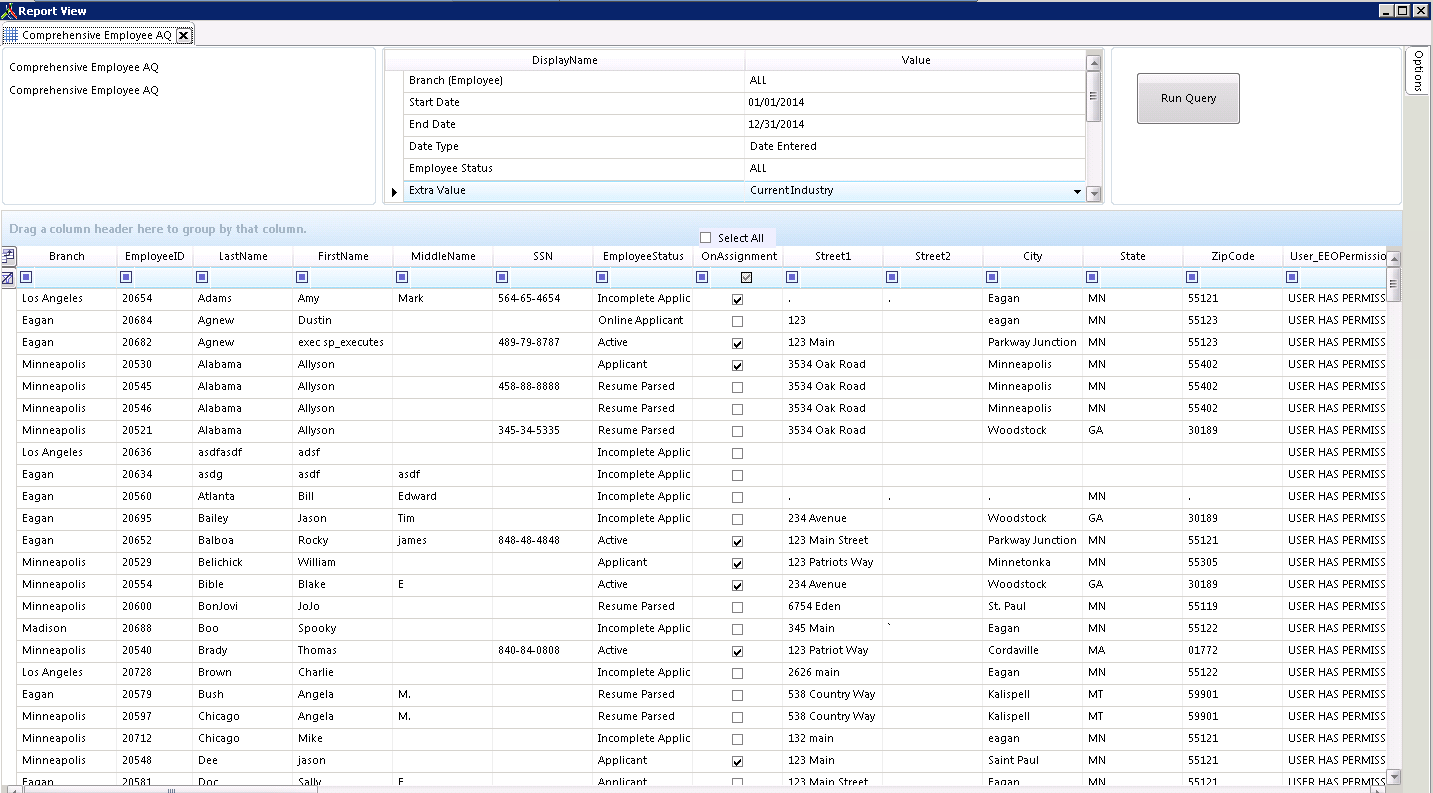The image size is (1433, 793).
Task: Sort by the ZipCode column header
Action: pos(1233,256)
